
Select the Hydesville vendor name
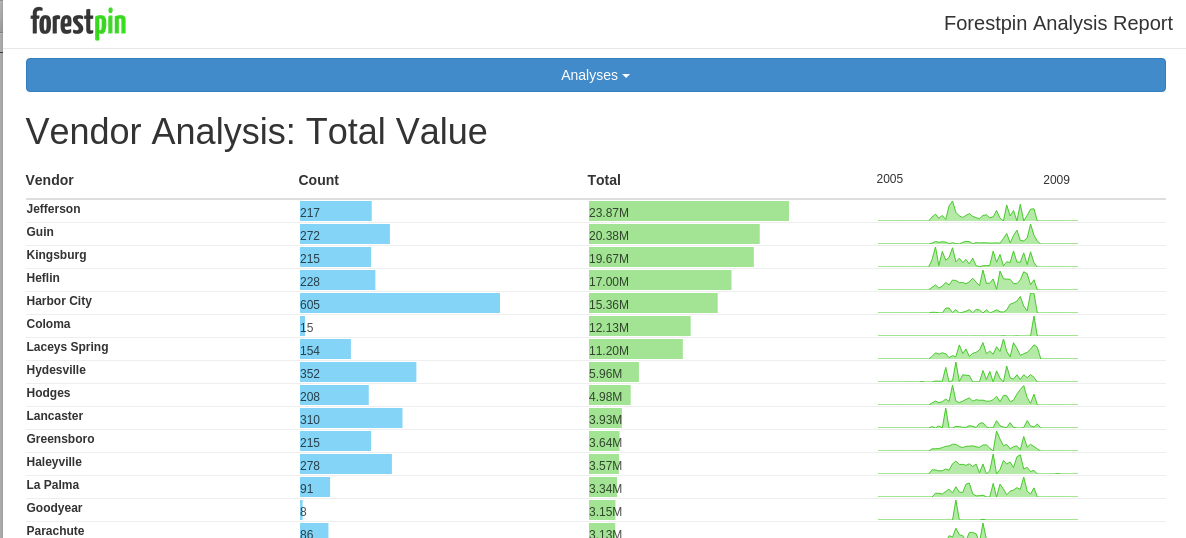coord(56,370)
